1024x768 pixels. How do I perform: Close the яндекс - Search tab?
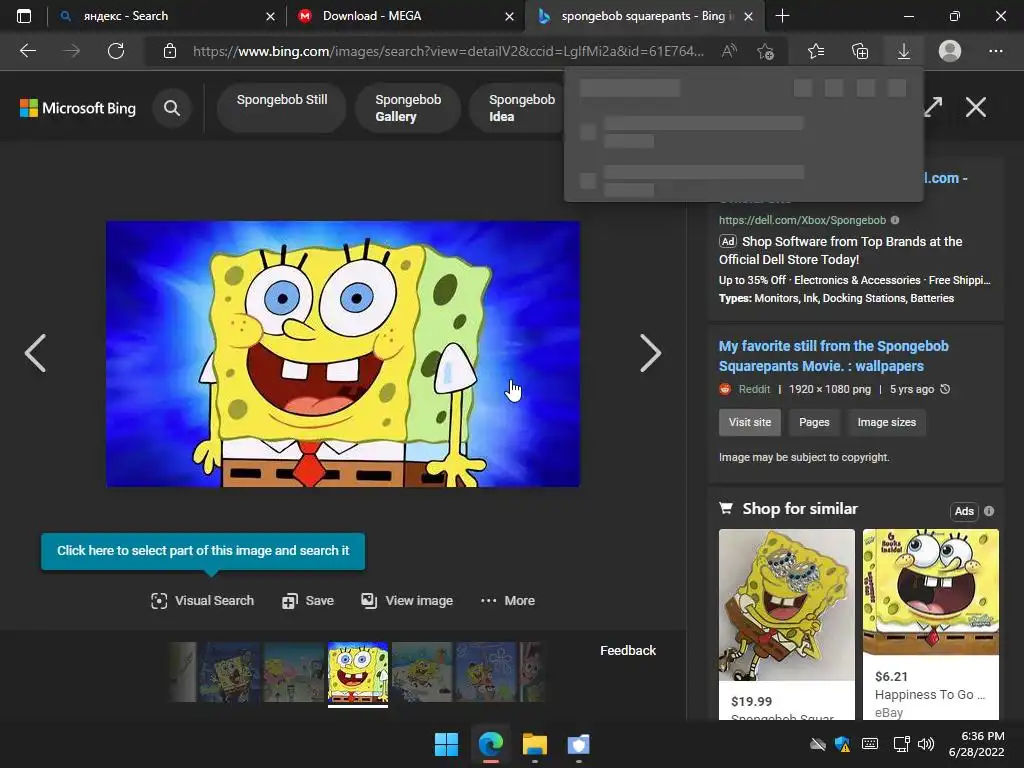pyautogui.click(x=270, y=16)
